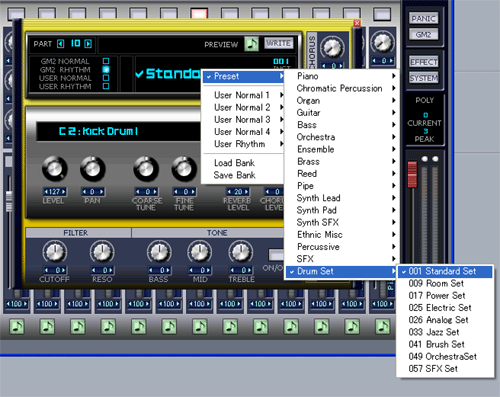Click the C2:Kick Drum 1 display
Screen dimensions: 500x397
pyautogui.click(x=118, y=131)
